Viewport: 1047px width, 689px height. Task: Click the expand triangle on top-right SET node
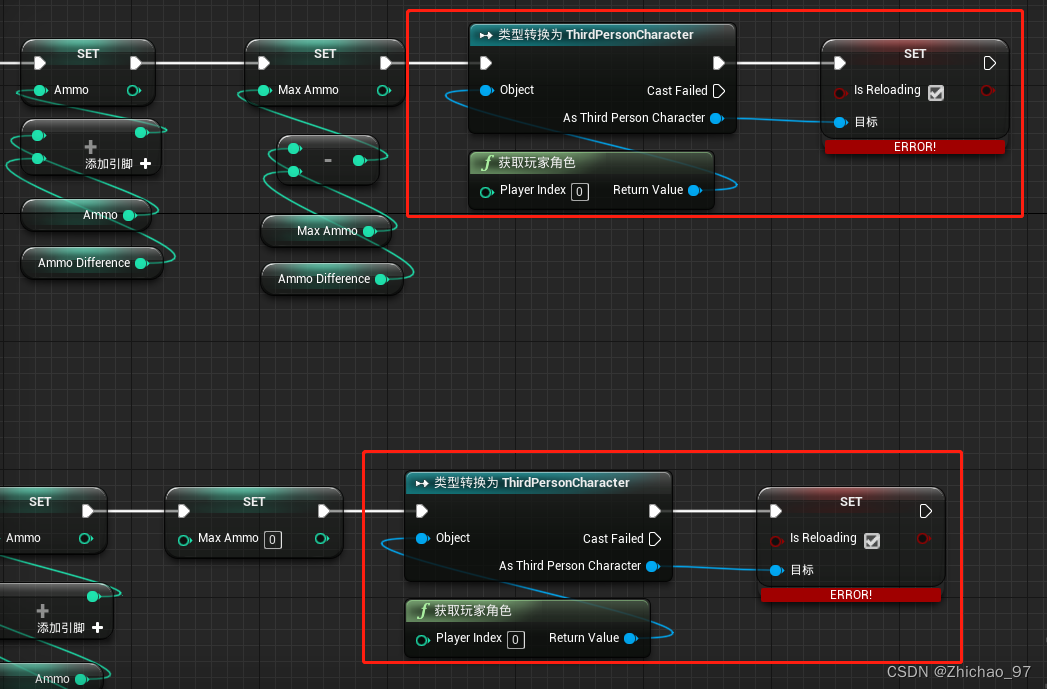[989, 62]
